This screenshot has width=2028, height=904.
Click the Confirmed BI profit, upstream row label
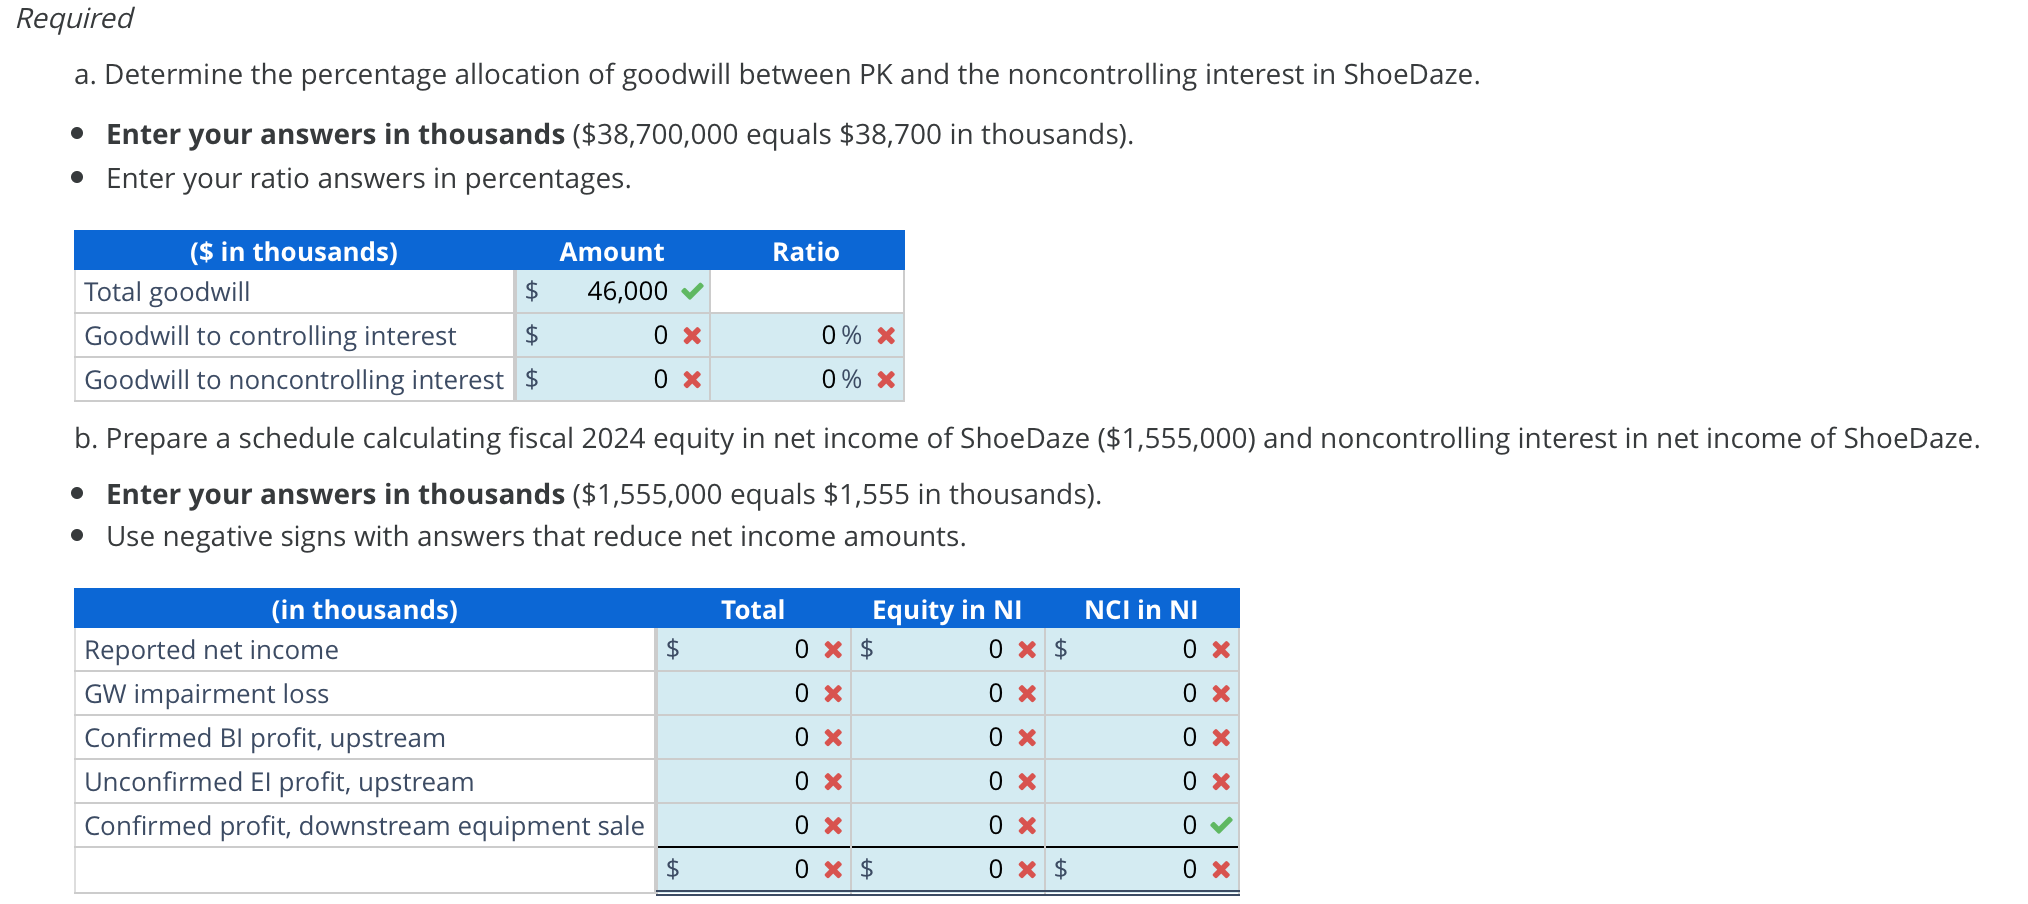(265, 737)
